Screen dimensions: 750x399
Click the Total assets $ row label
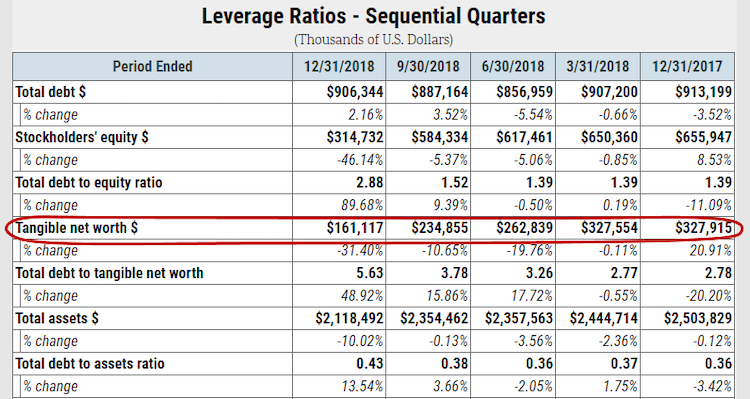(x=57, y=319)
